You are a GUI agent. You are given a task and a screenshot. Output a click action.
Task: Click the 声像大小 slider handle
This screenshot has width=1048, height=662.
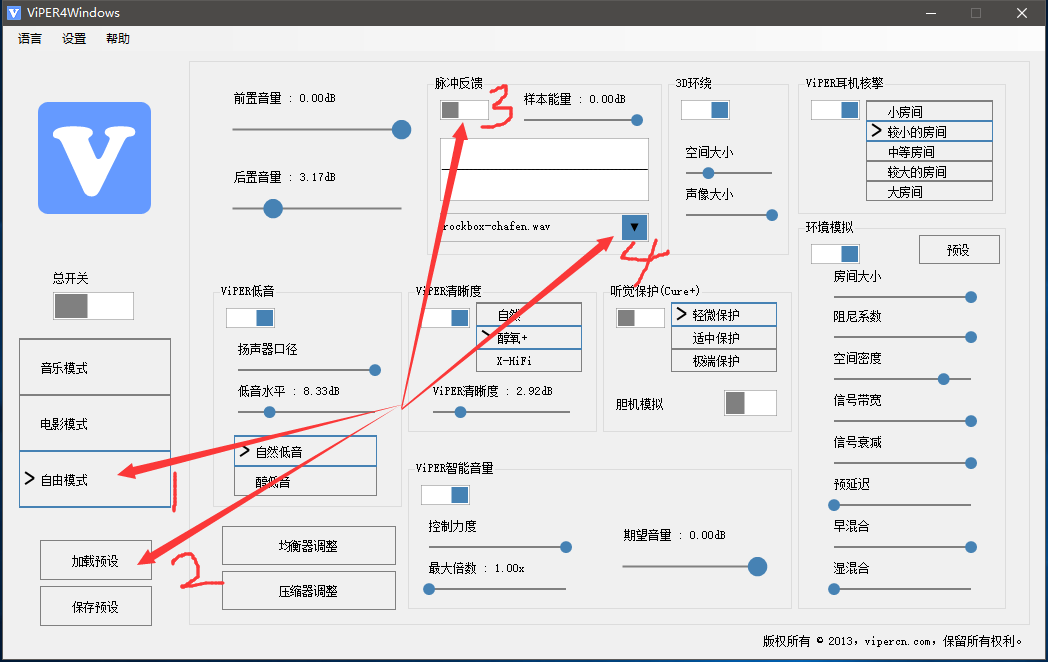click(772, 215)
